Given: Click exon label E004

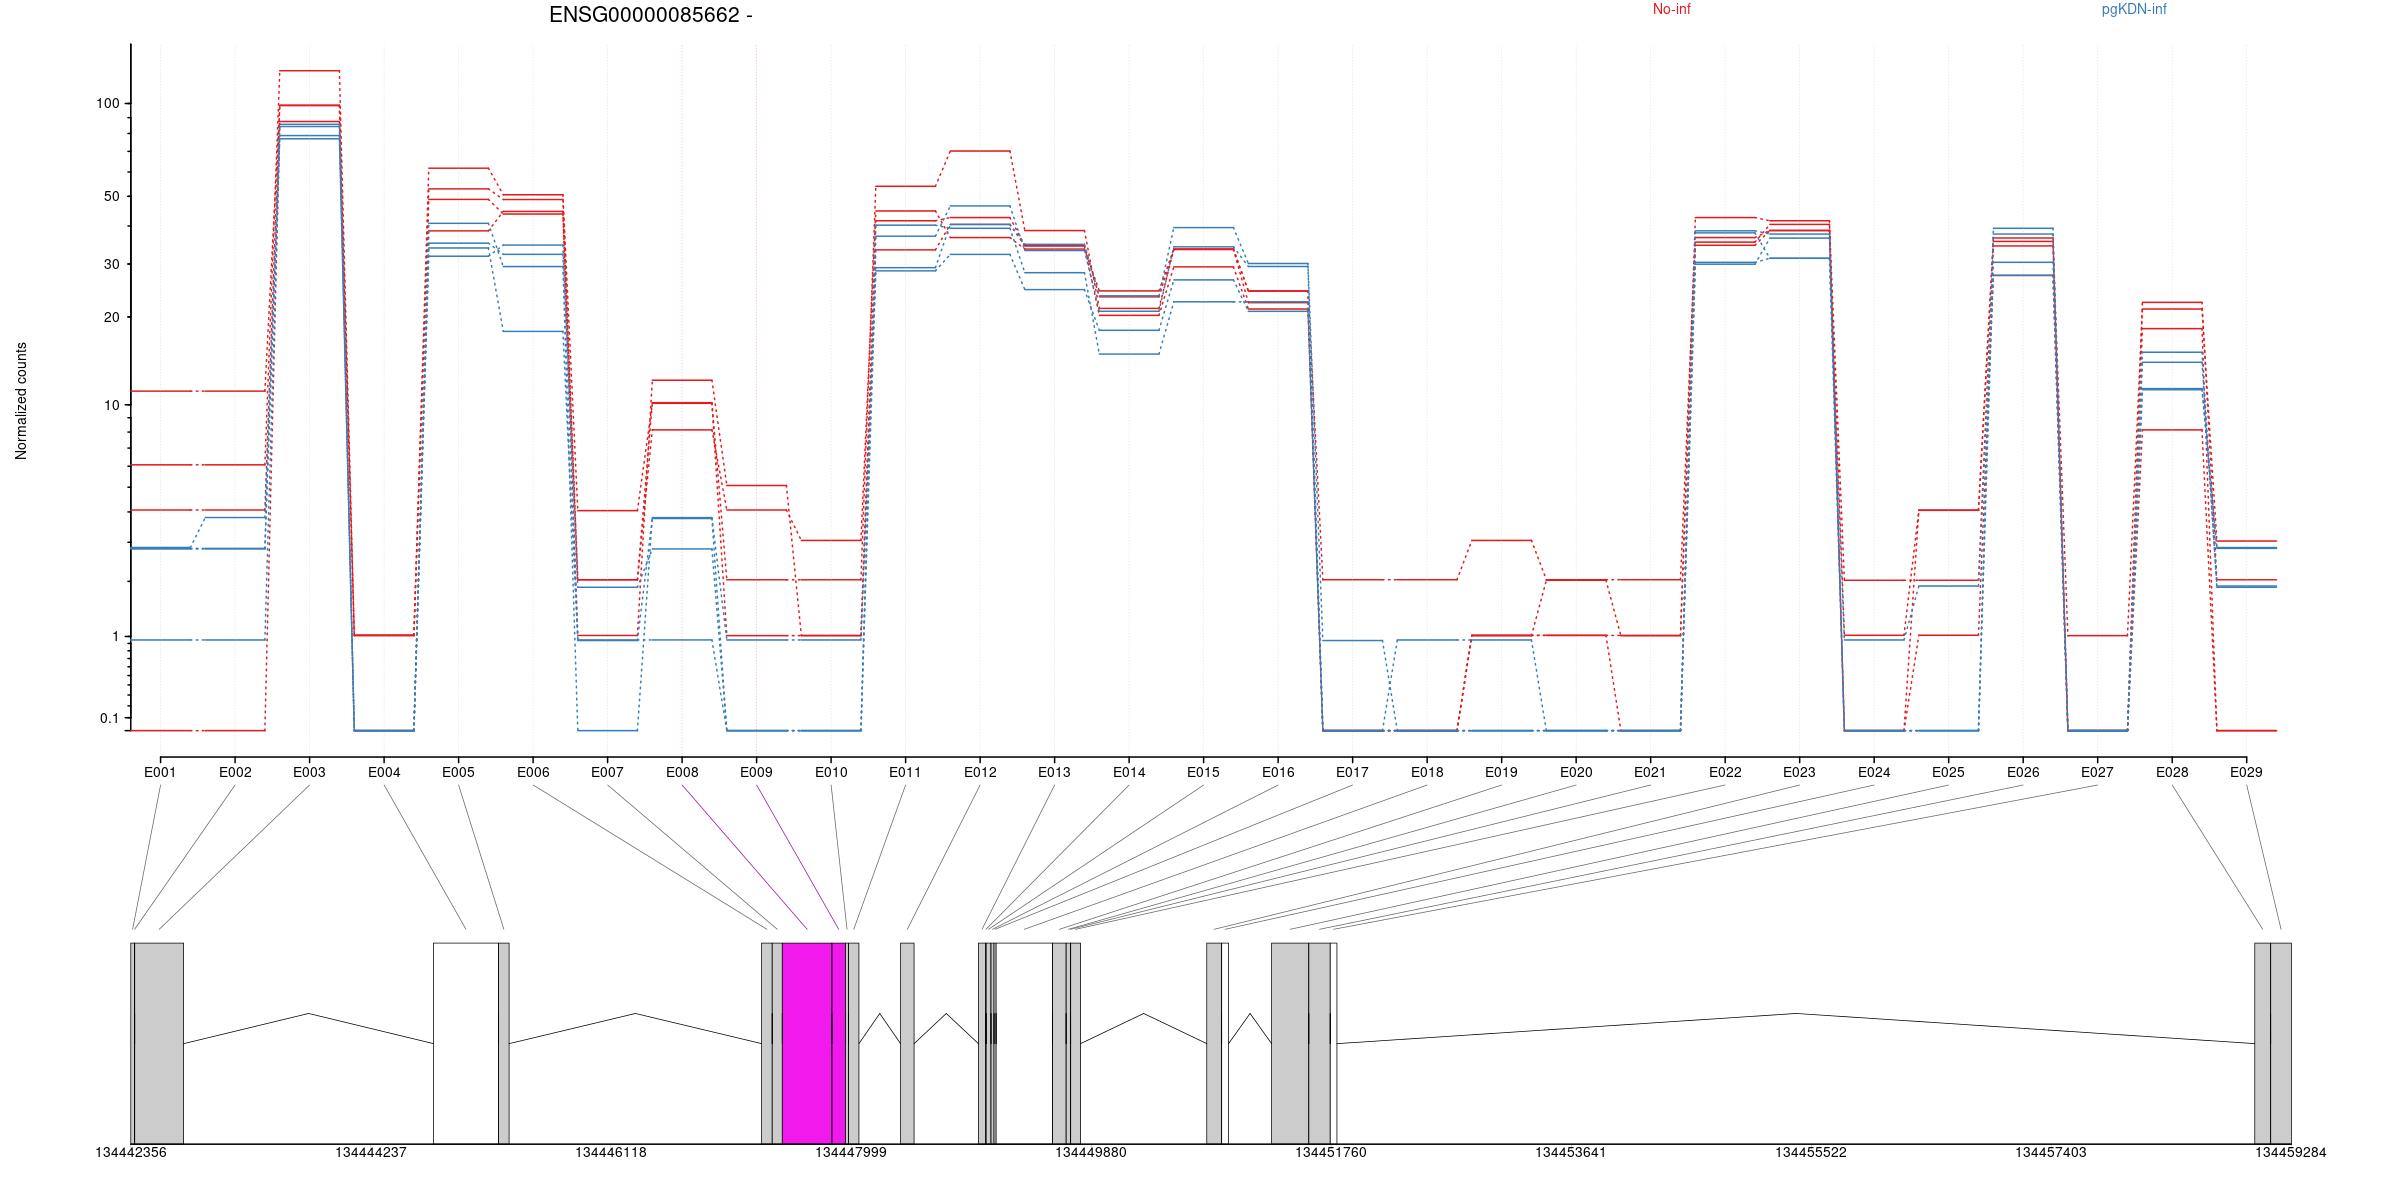Looking at the screenshot, I should tap(384, 772).
